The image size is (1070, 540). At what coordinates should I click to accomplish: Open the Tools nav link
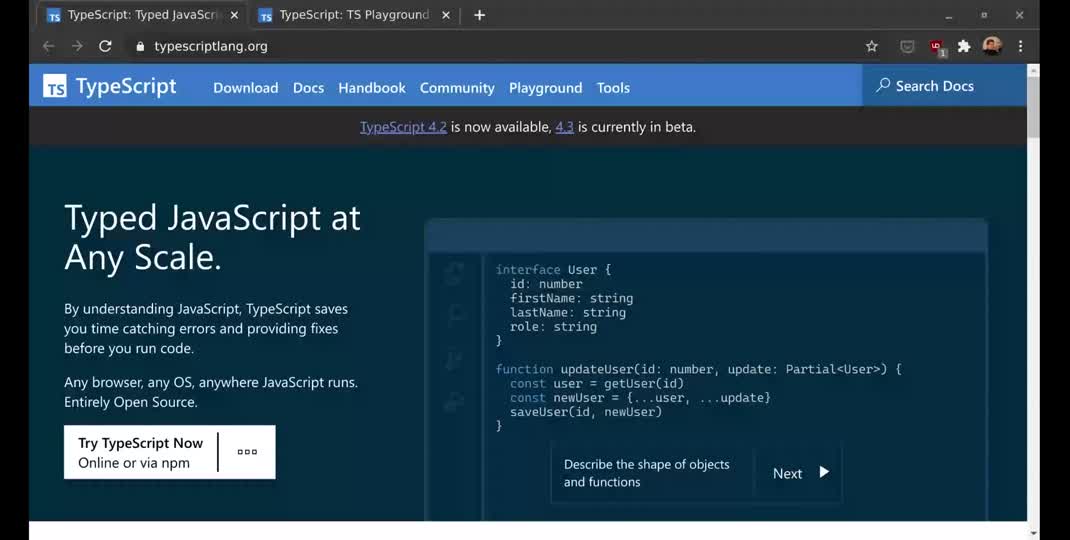tap(613, 87)
